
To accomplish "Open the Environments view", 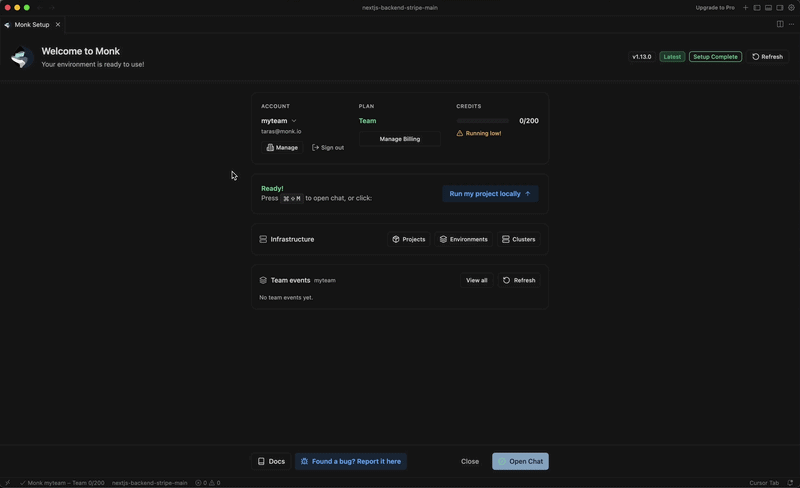I will 463,239.
